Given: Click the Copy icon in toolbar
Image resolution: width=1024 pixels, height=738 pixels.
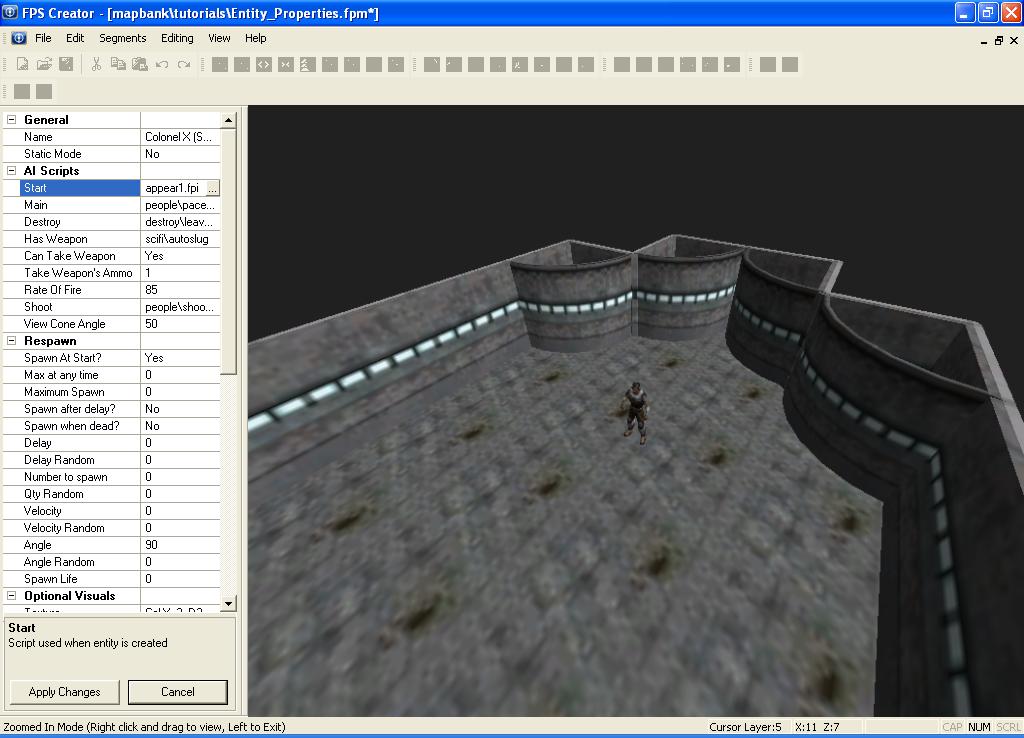Looking at the screenshot, I should click(118, 64).
